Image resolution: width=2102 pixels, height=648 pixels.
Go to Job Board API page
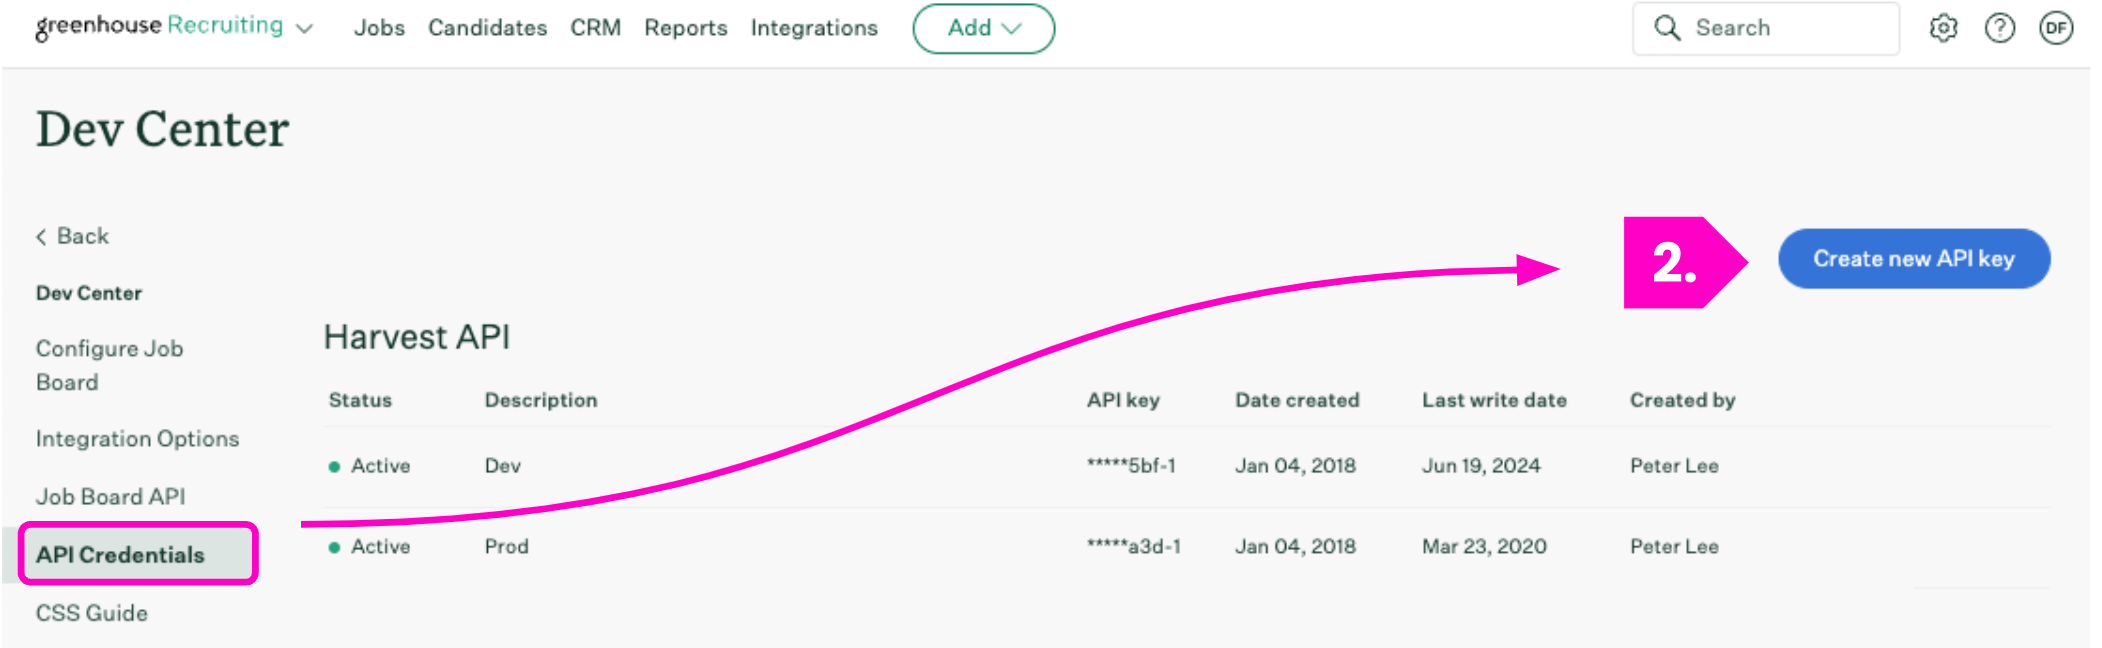(x=110, y=497)
